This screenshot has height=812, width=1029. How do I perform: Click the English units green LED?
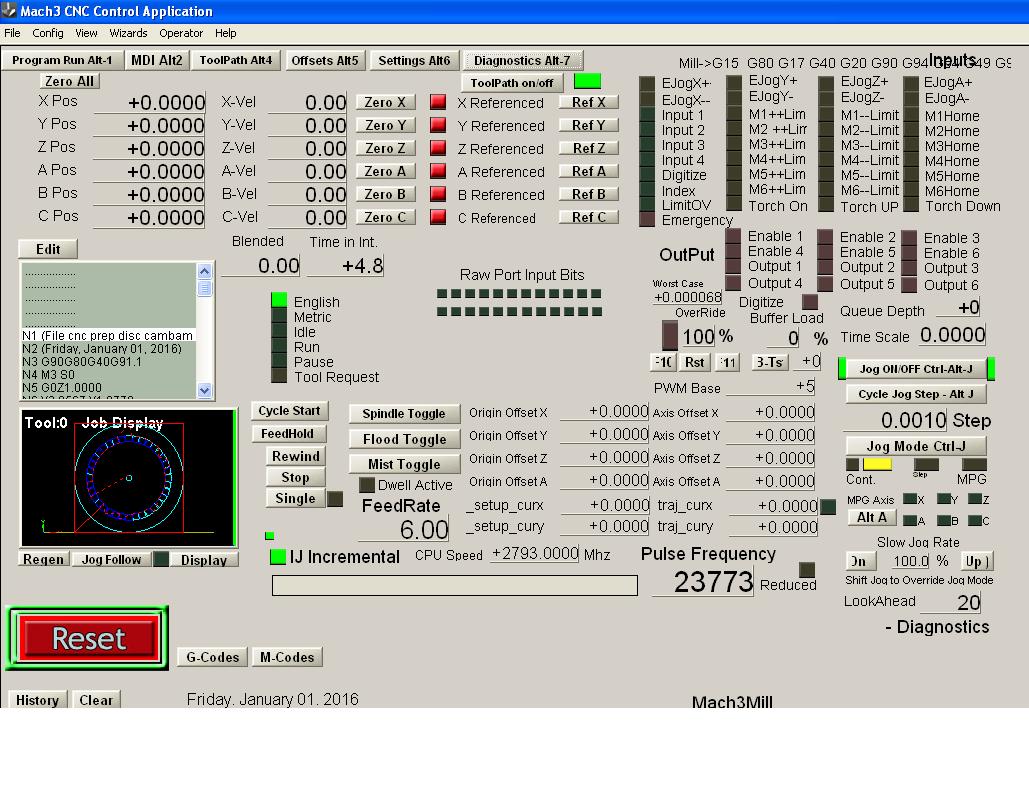[x=279, y=300]
